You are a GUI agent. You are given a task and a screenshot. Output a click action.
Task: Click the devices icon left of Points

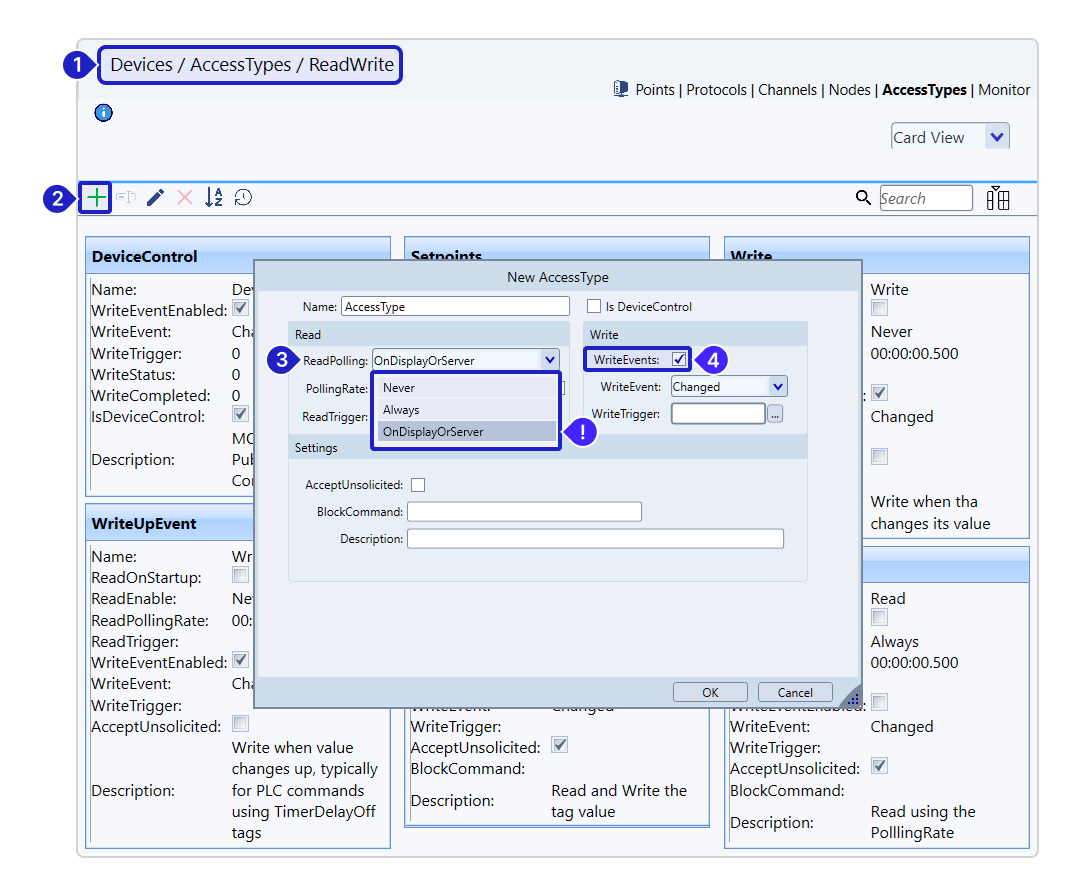coord(621,89)
